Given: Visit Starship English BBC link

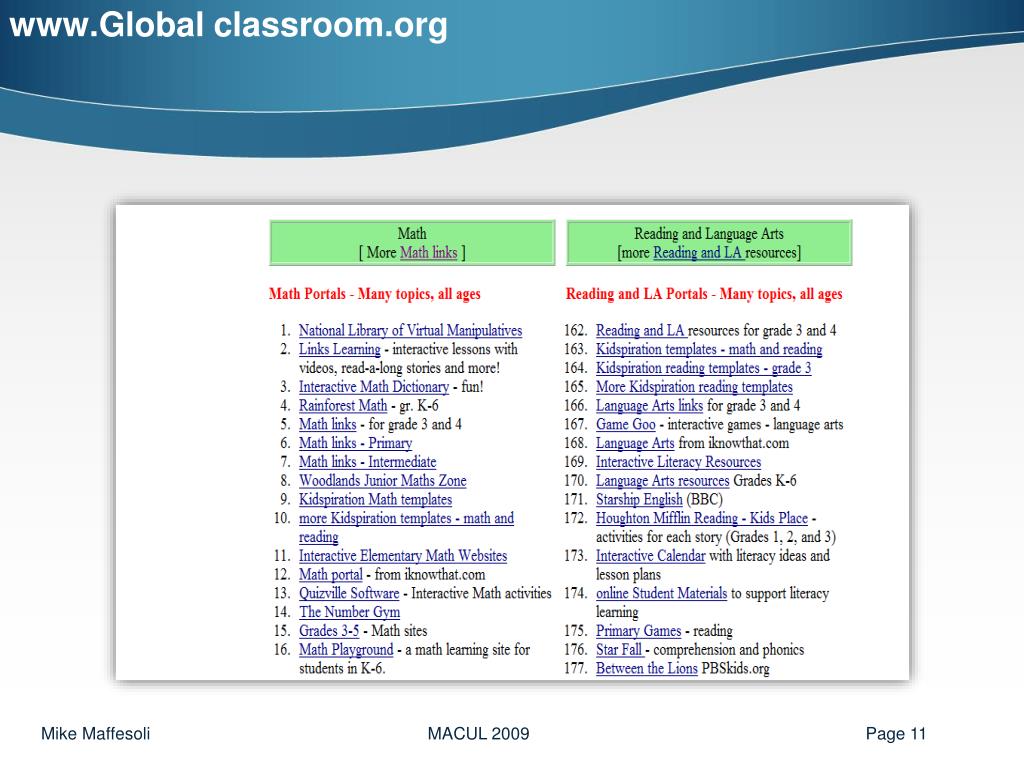Looking at the screenshot, I should (639, 500).
